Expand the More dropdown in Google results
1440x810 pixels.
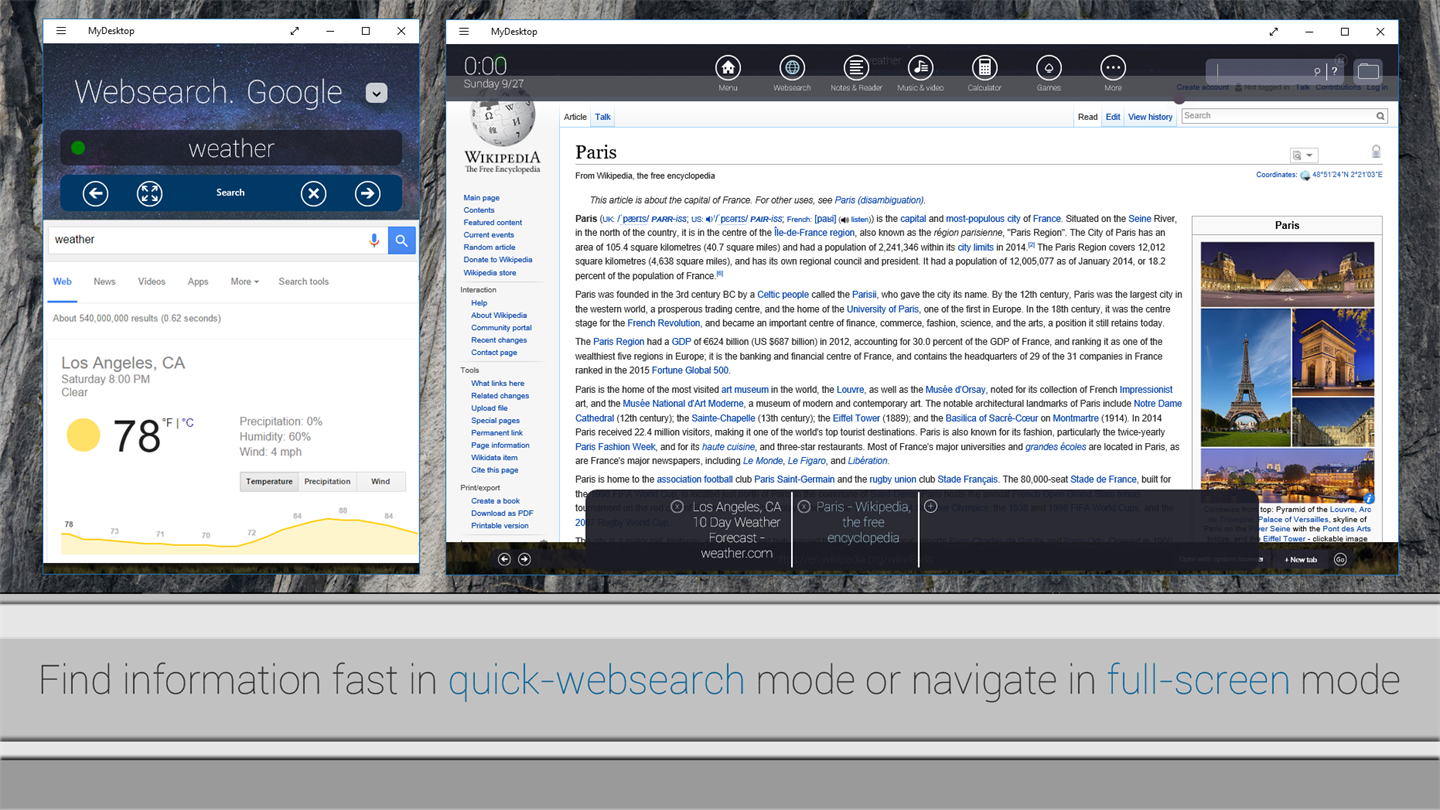click(x=244, y=282)
